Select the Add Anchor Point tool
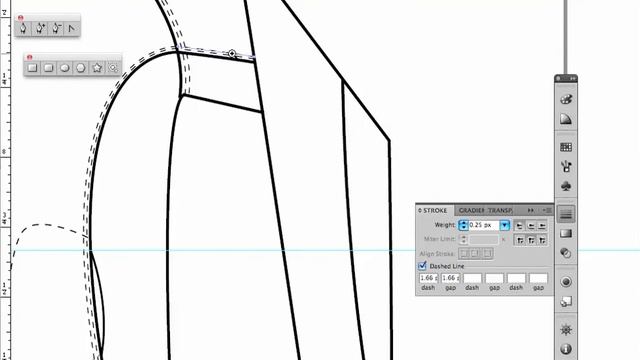 40,29
